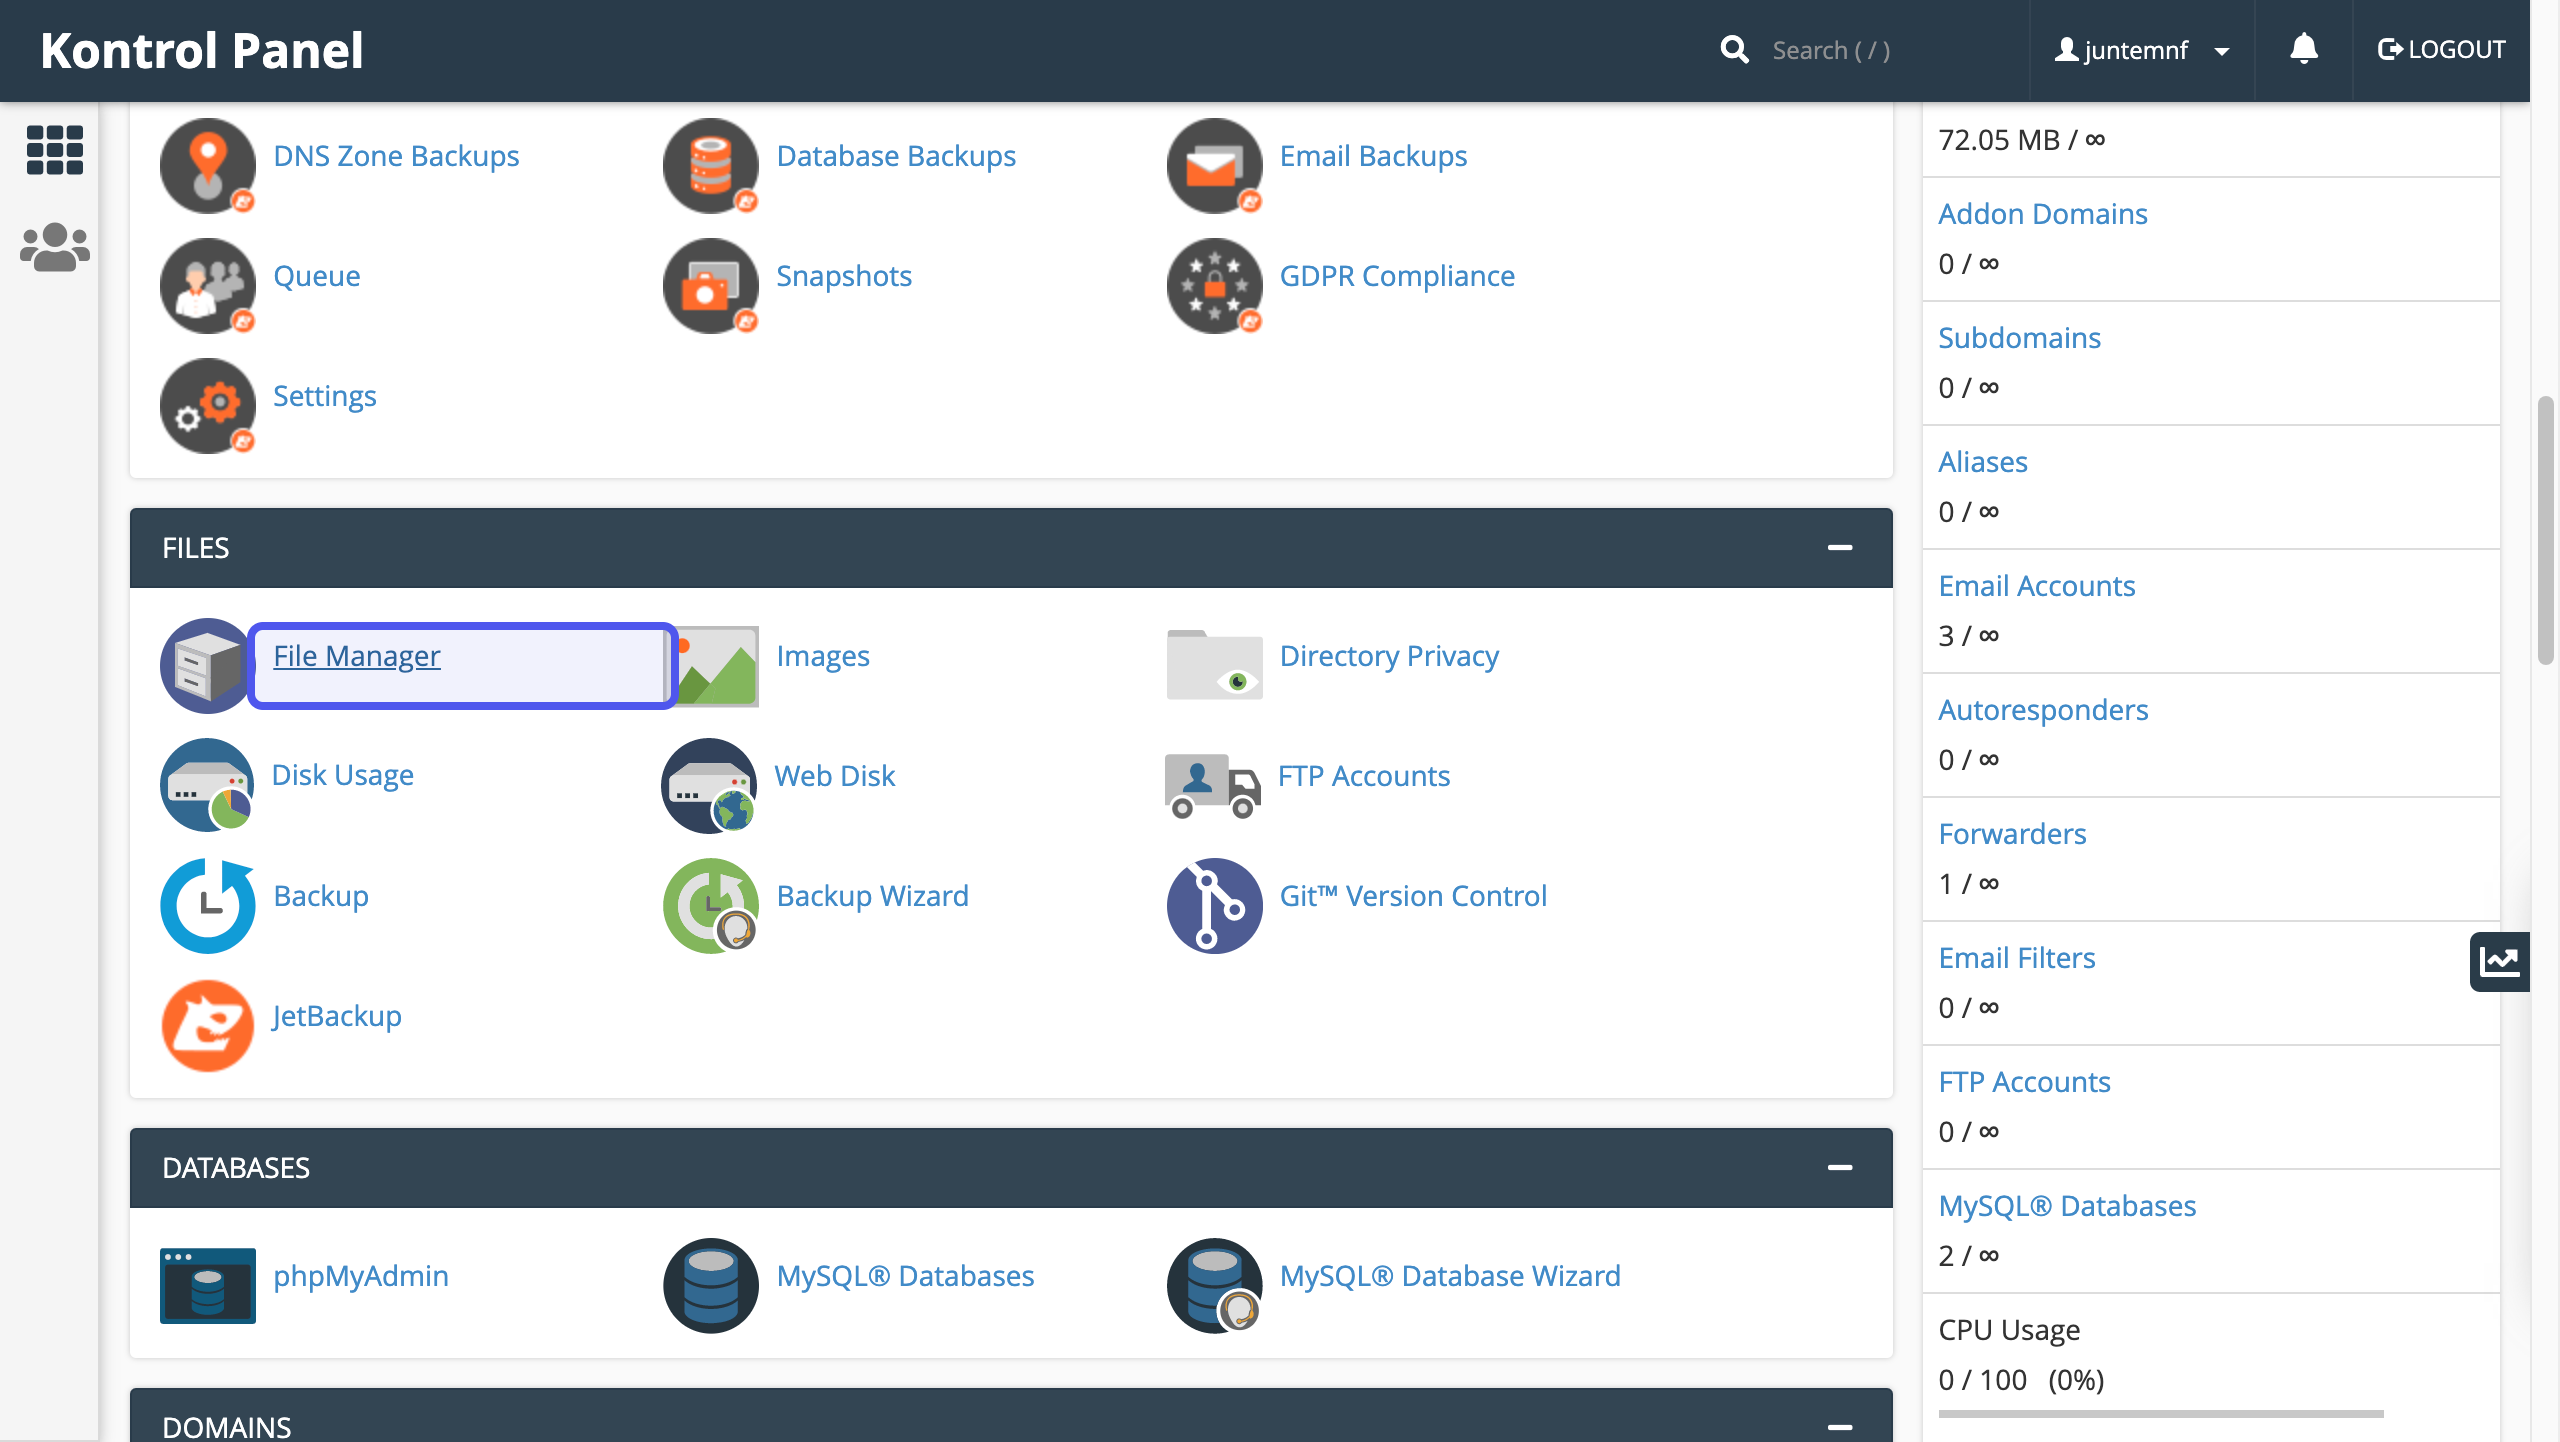Screen dimensions: 2560x1442
Task: Open the DNS Zone Backups icon
Action: [x=208, y=165]
